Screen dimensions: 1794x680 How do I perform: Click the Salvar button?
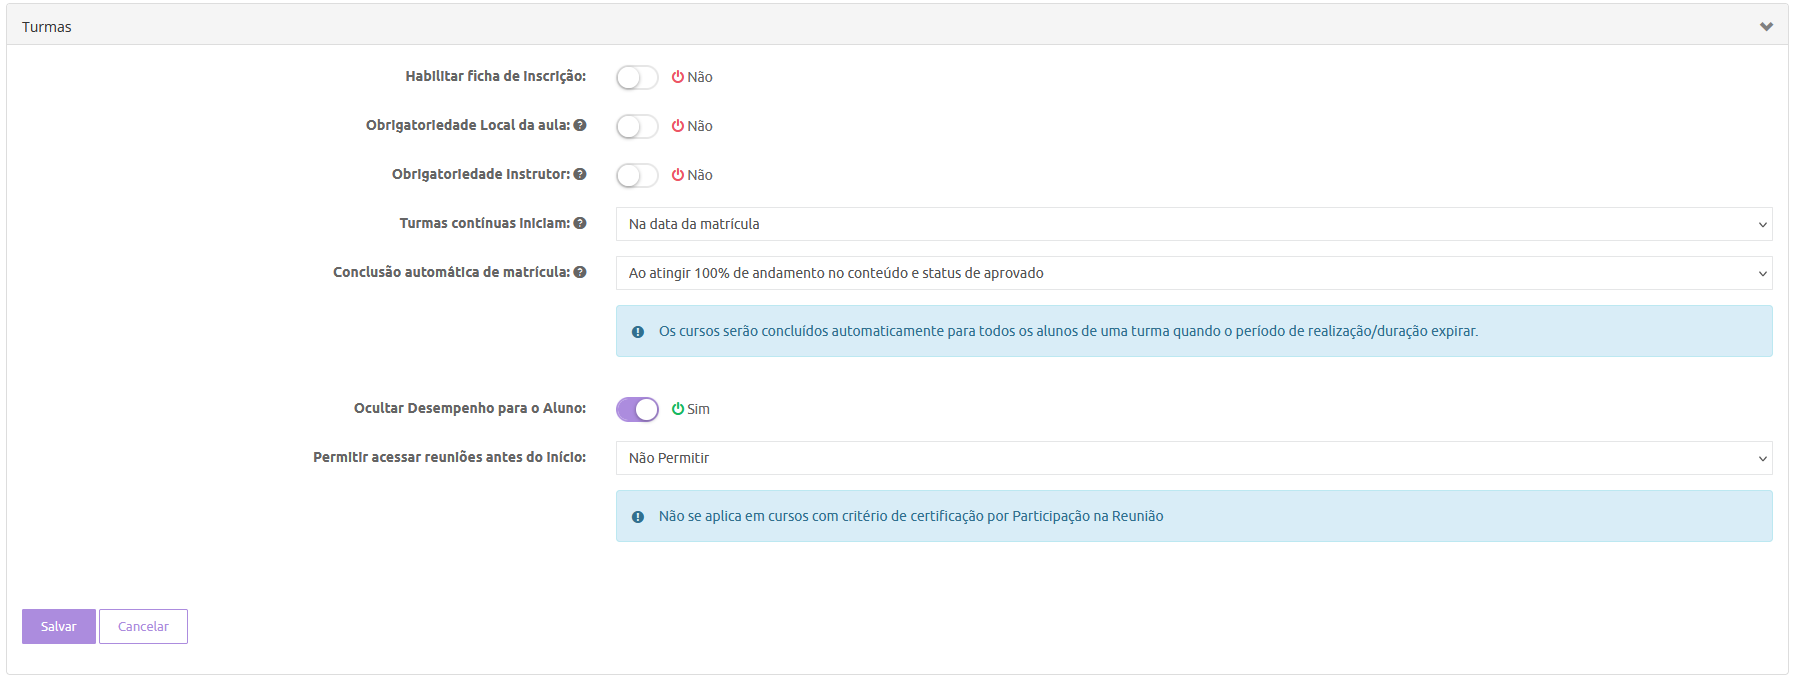pyautogui.click(x=59, y=627)
